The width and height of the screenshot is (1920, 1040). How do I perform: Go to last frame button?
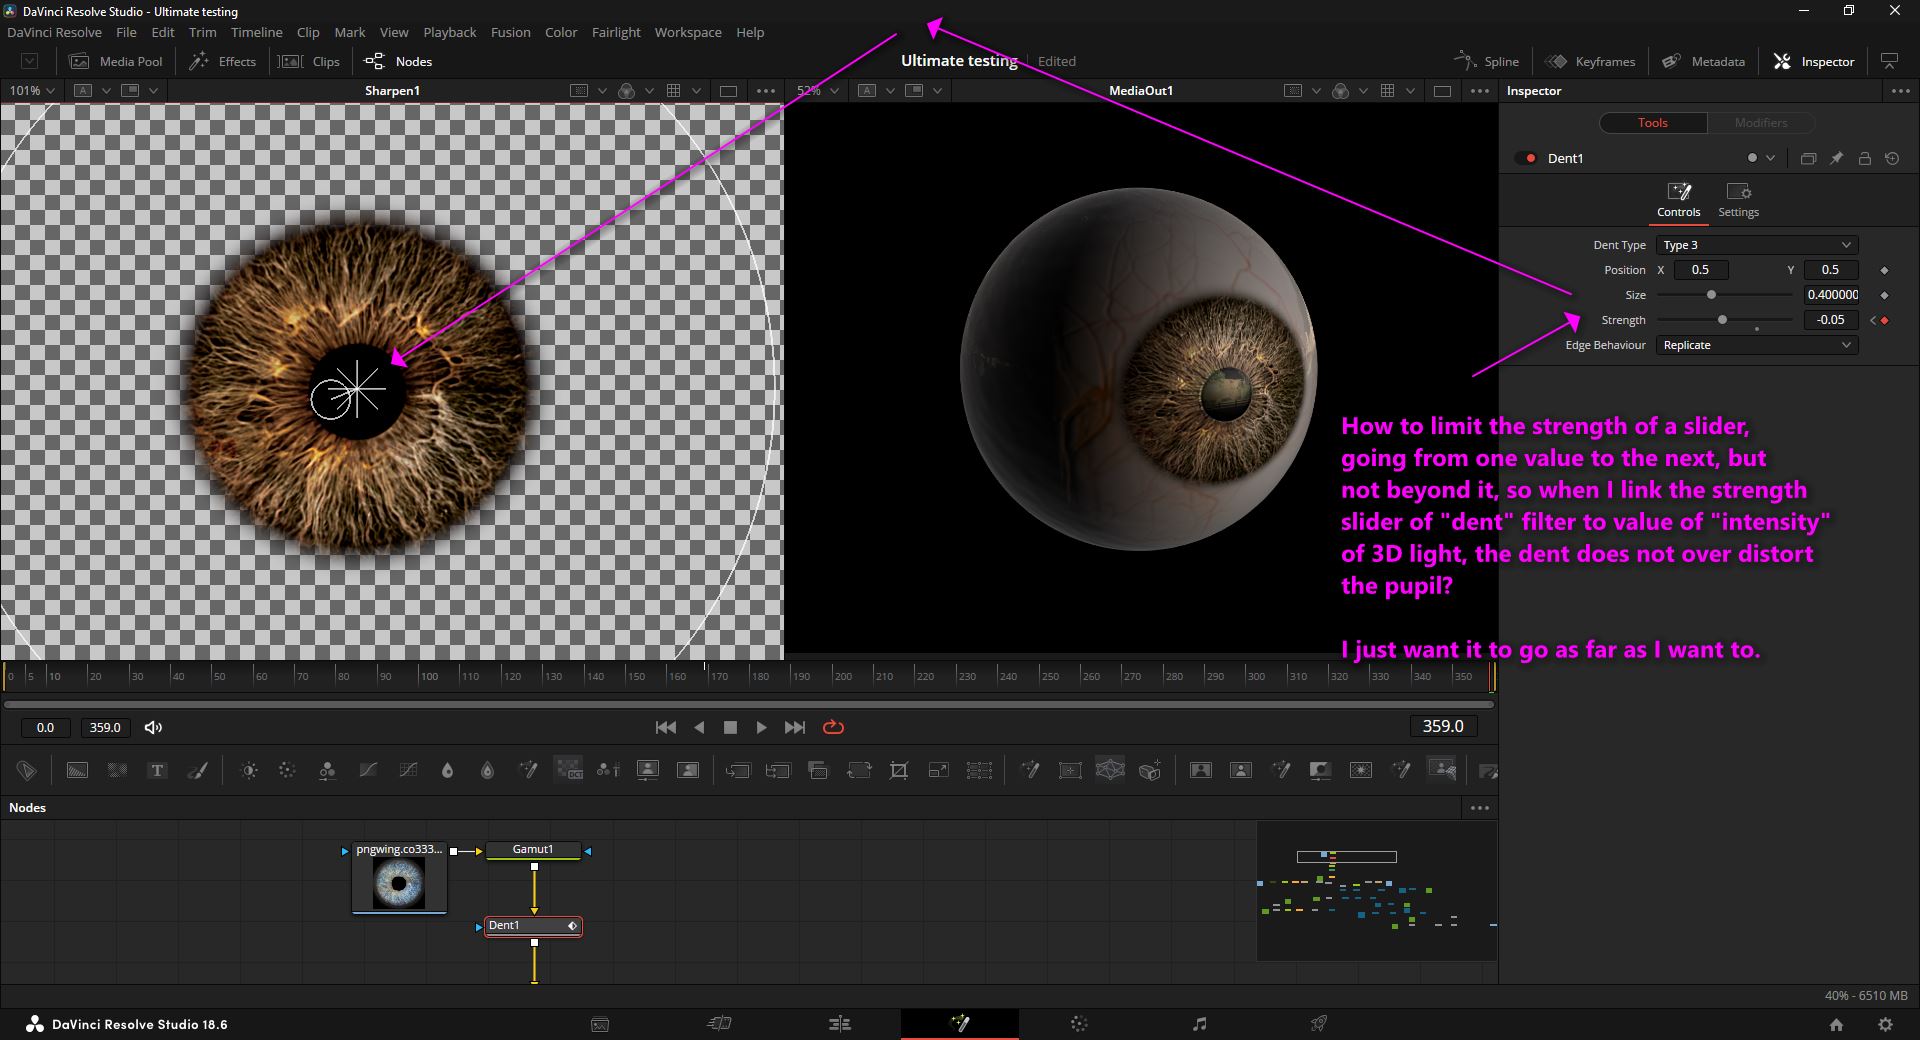click(795, 727)
